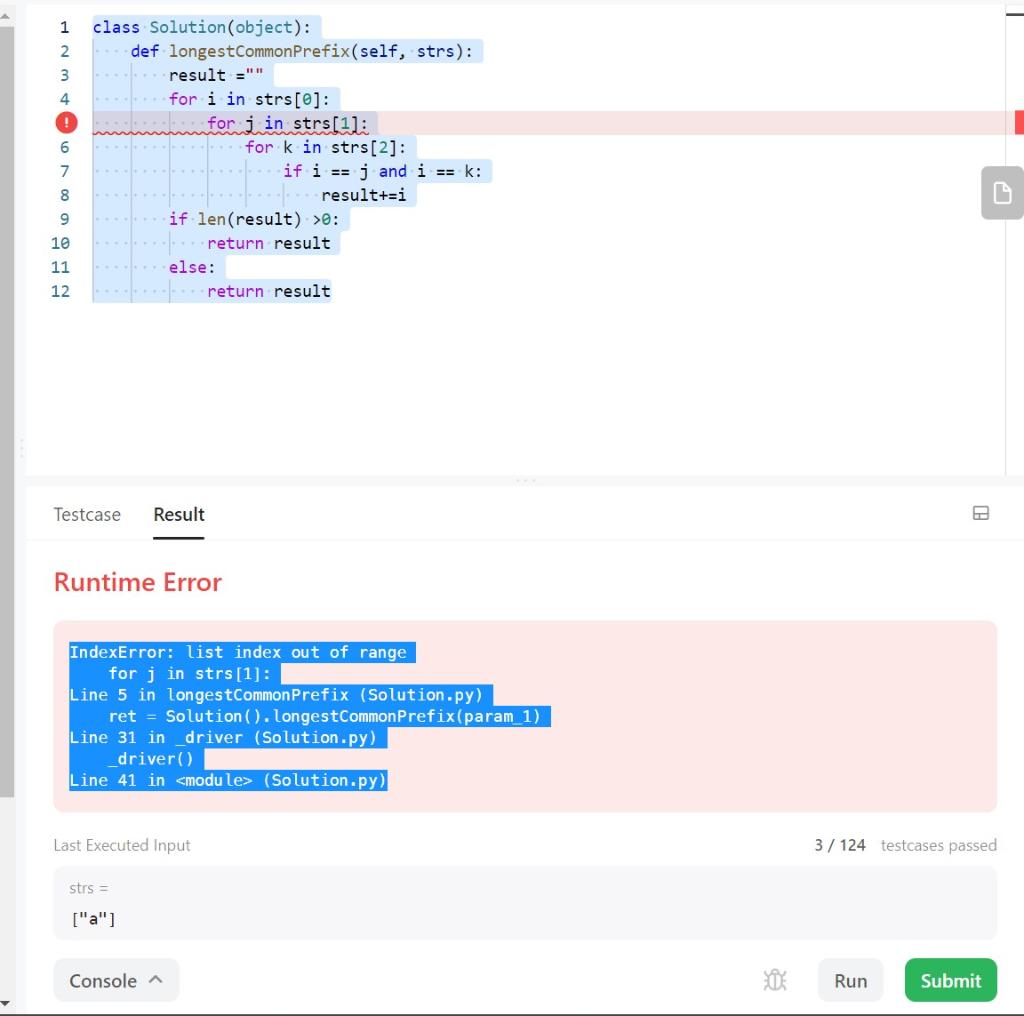Click line number 8 in the gutter
The width and height of the screenshot is (1024, 1016).
65,195
